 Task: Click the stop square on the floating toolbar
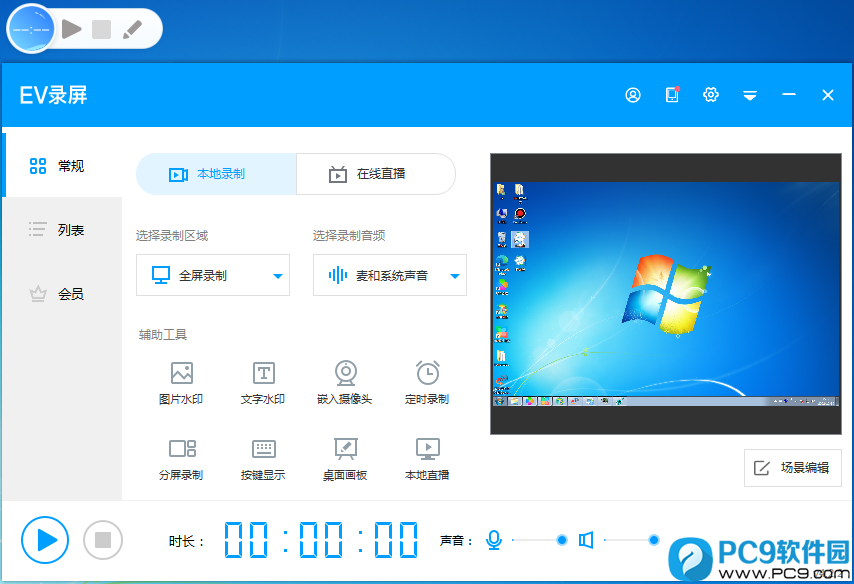101,29
